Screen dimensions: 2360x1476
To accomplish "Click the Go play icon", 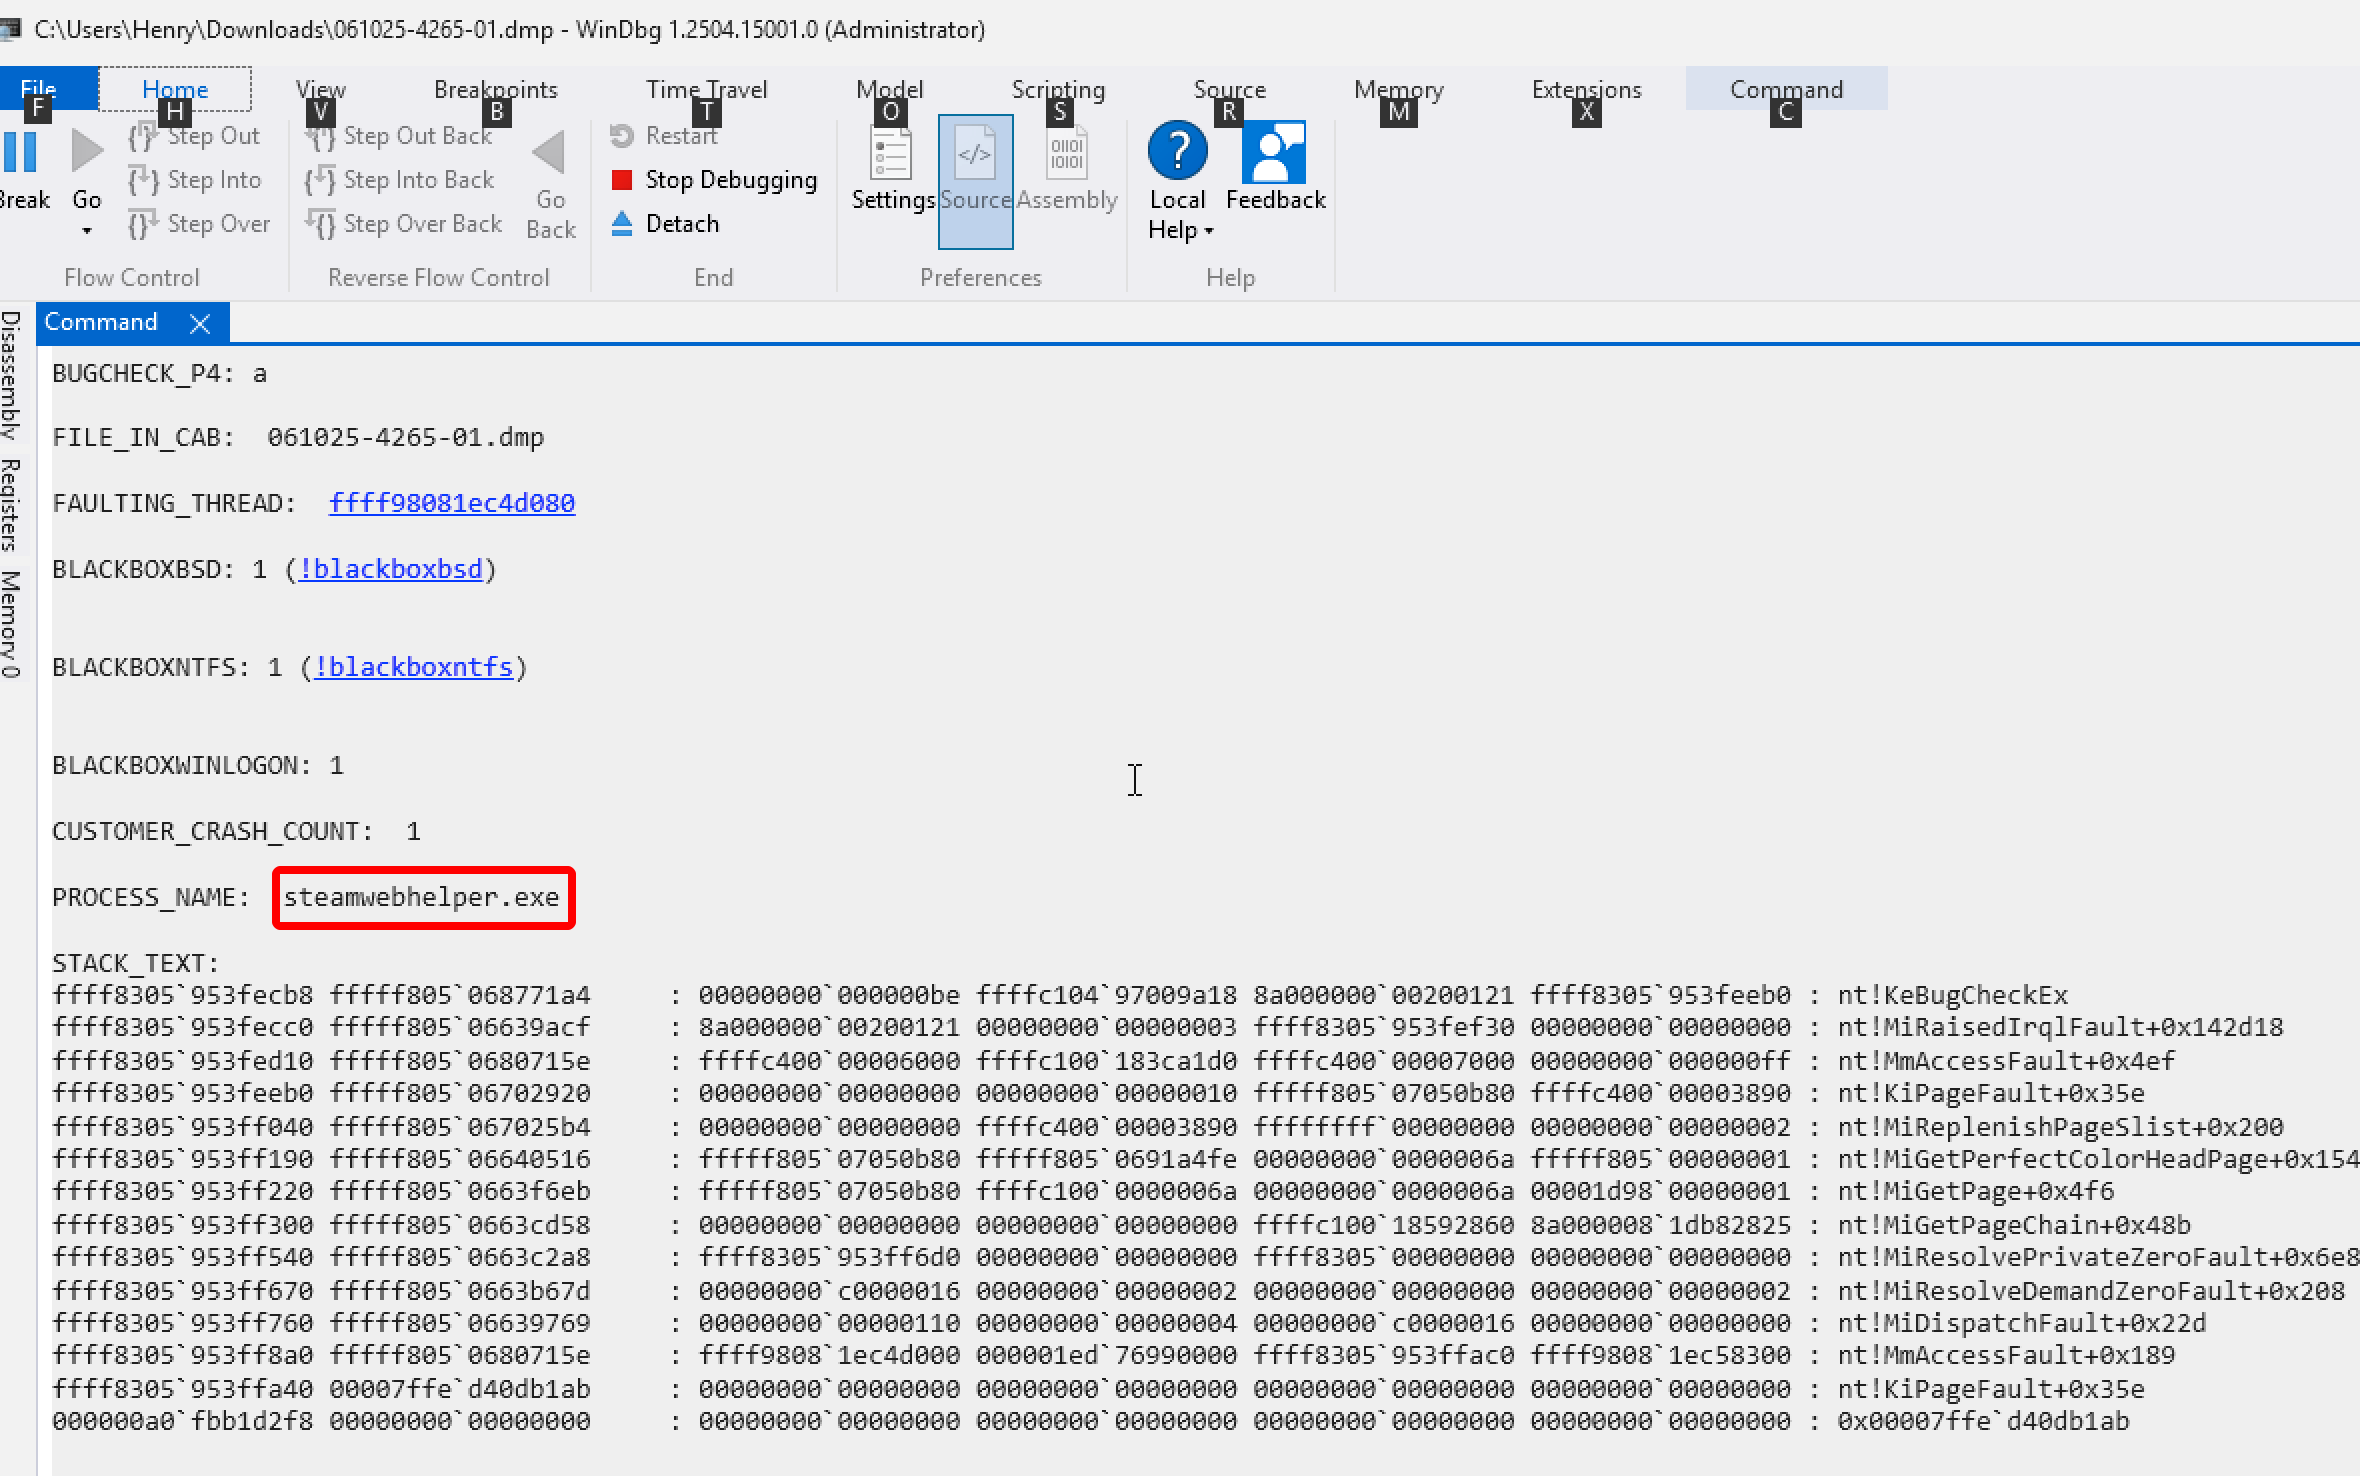I will (87, 152).
